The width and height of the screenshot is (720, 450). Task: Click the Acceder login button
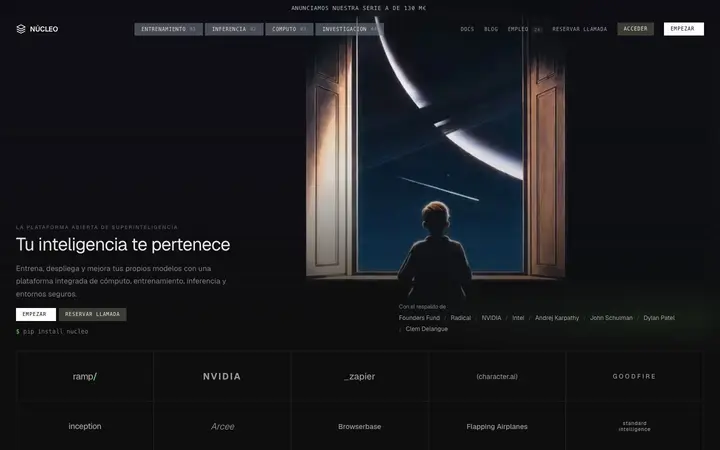636,29
